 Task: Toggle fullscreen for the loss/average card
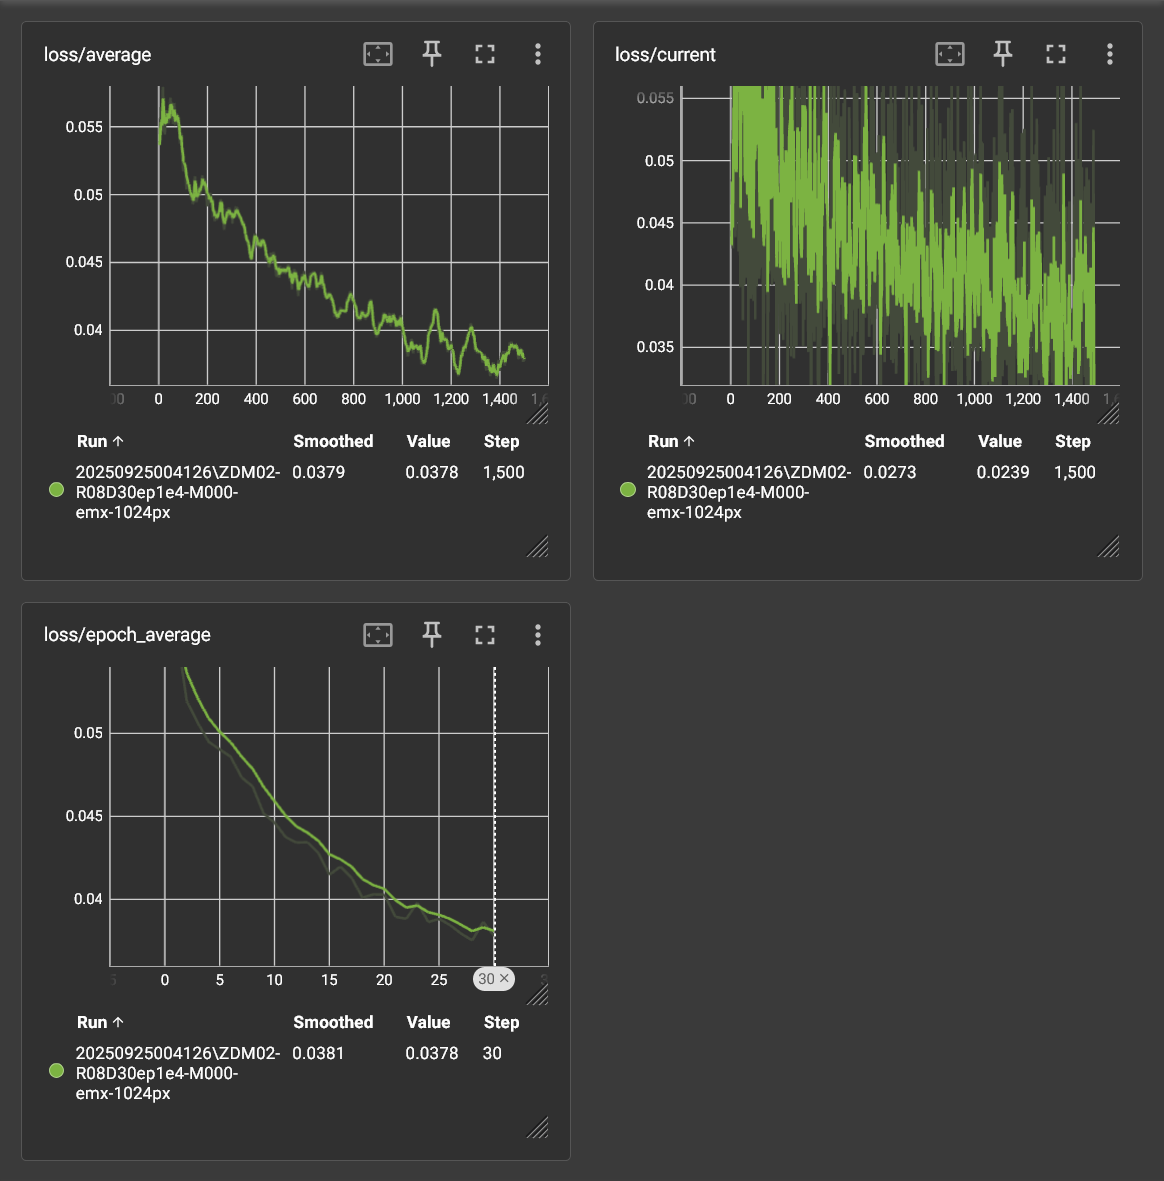click(485, 54)
